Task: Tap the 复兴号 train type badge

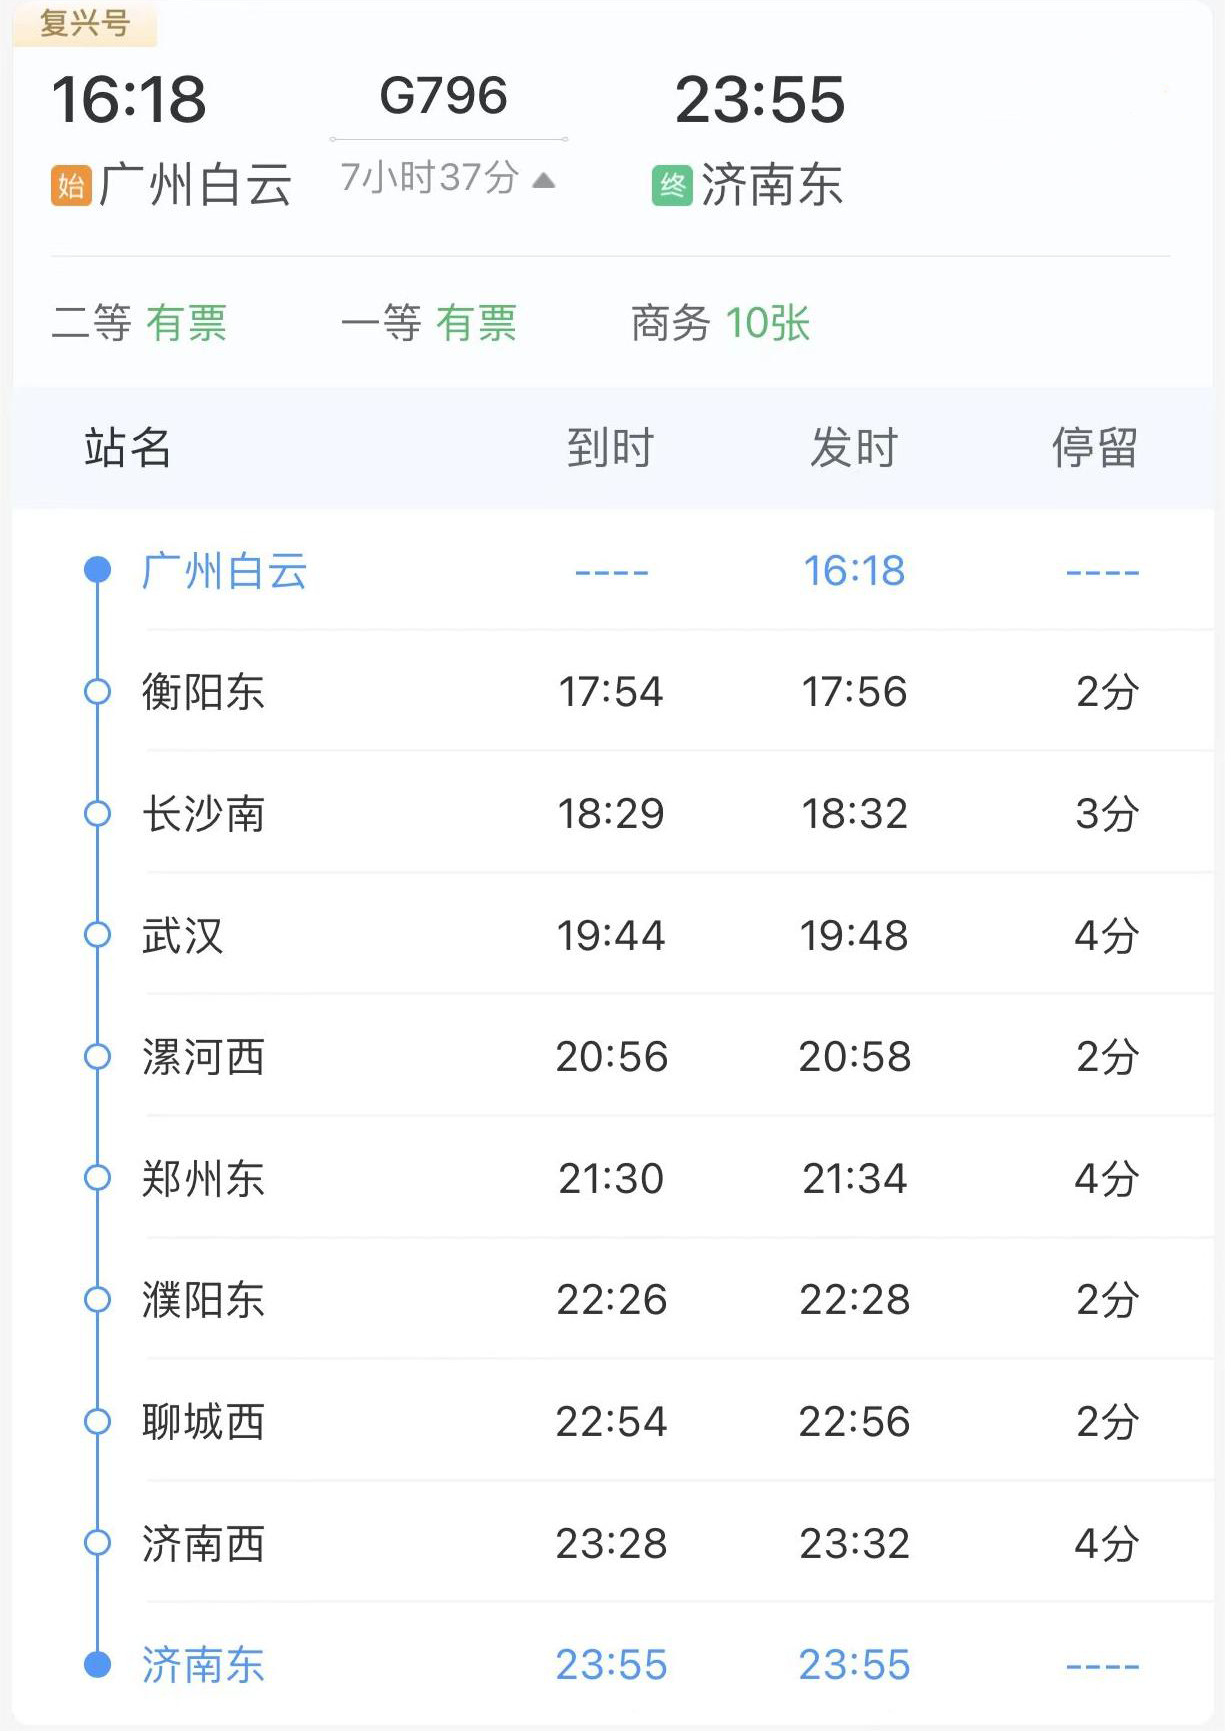Action: (84, 23)
